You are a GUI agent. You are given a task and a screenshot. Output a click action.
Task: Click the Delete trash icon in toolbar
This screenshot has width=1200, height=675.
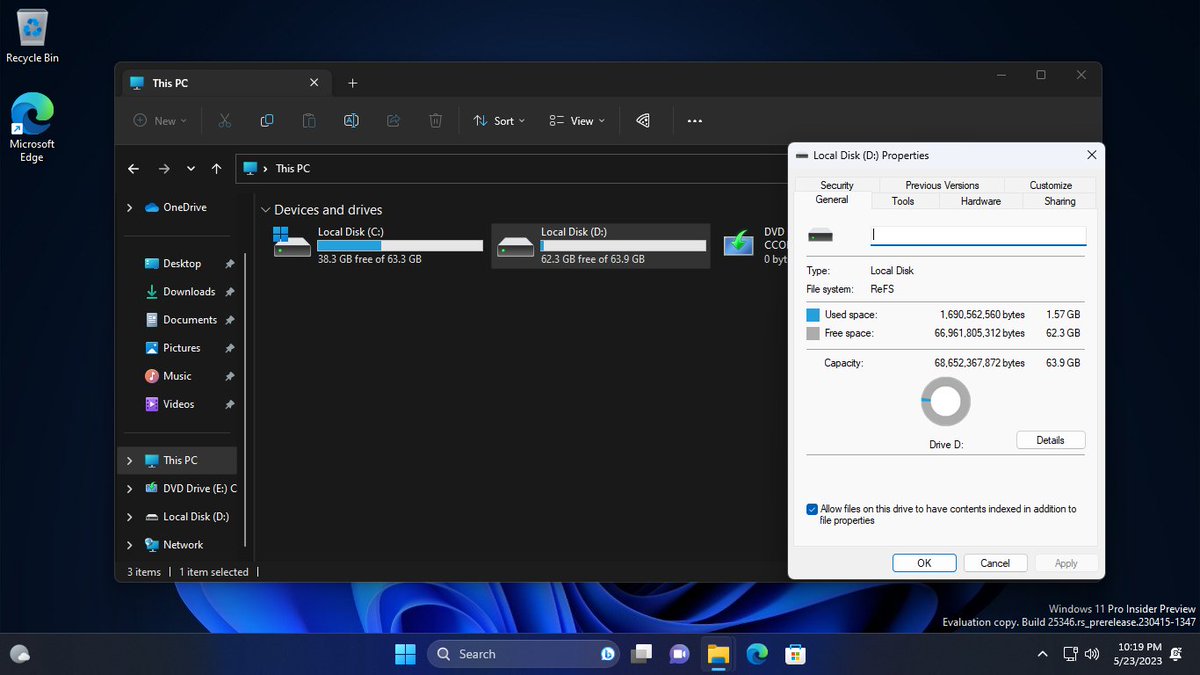pos(435,121)
